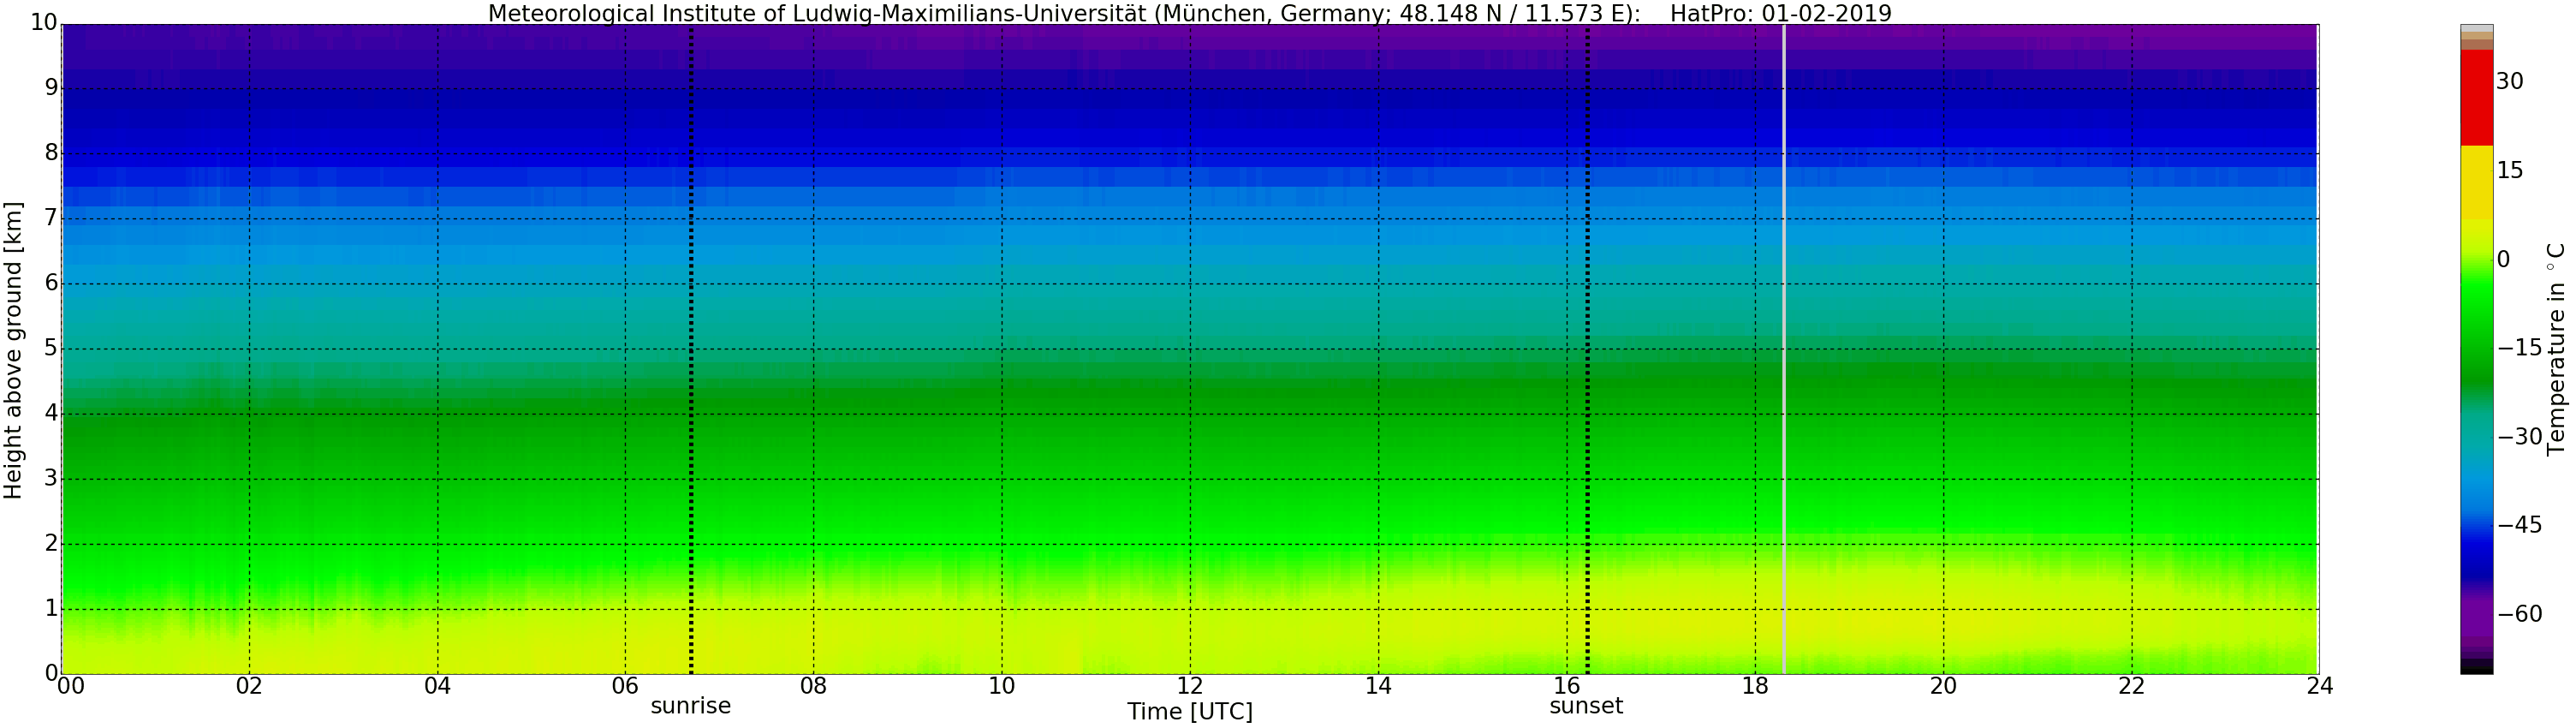Click the 20 tick label on time axis

click(x=1943, y=686)
